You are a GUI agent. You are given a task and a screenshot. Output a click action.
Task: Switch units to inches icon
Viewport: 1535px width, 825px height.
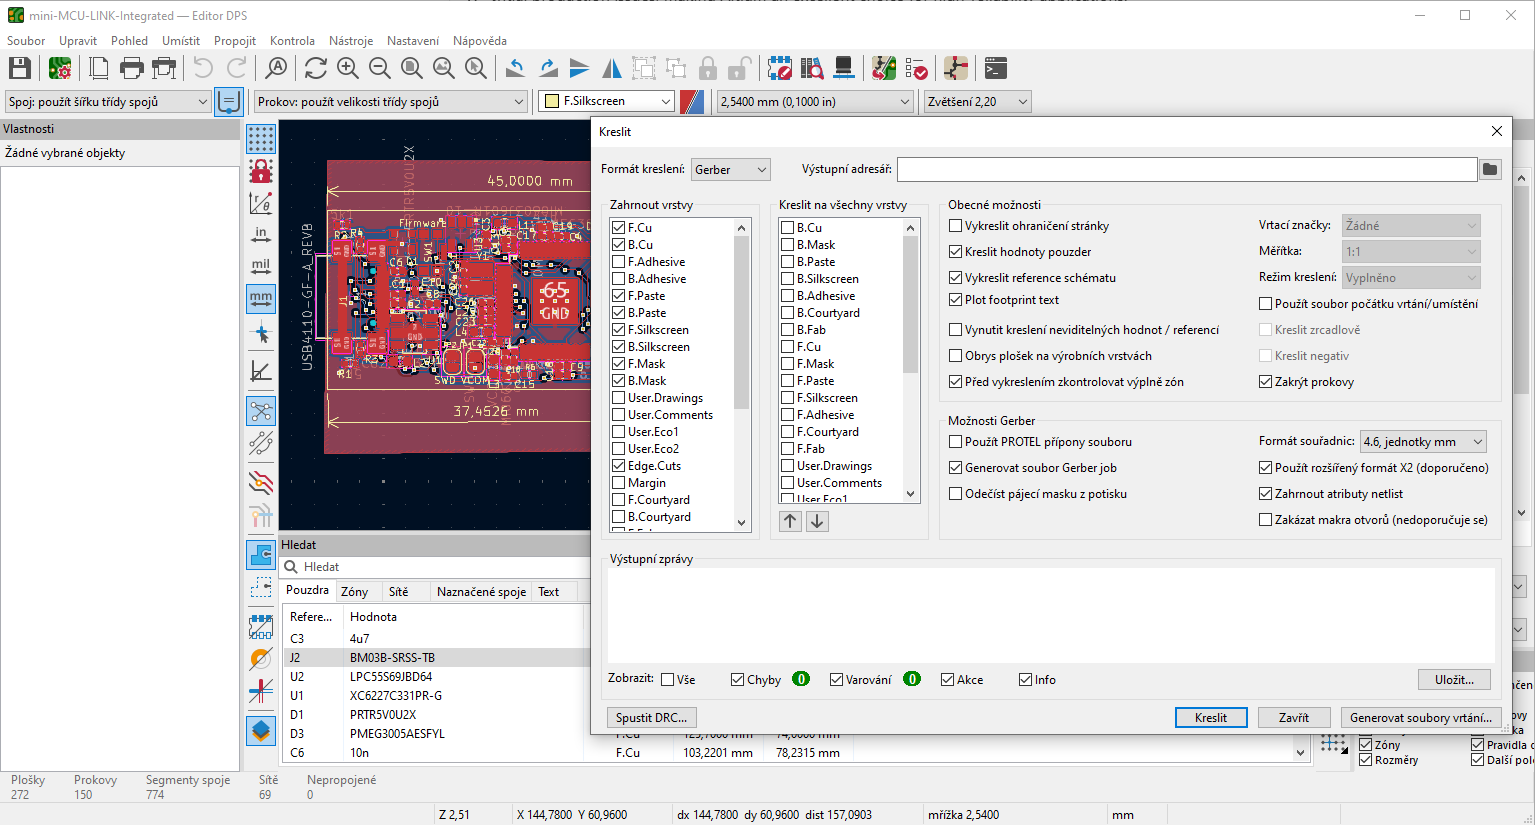[x=261, y=235]
